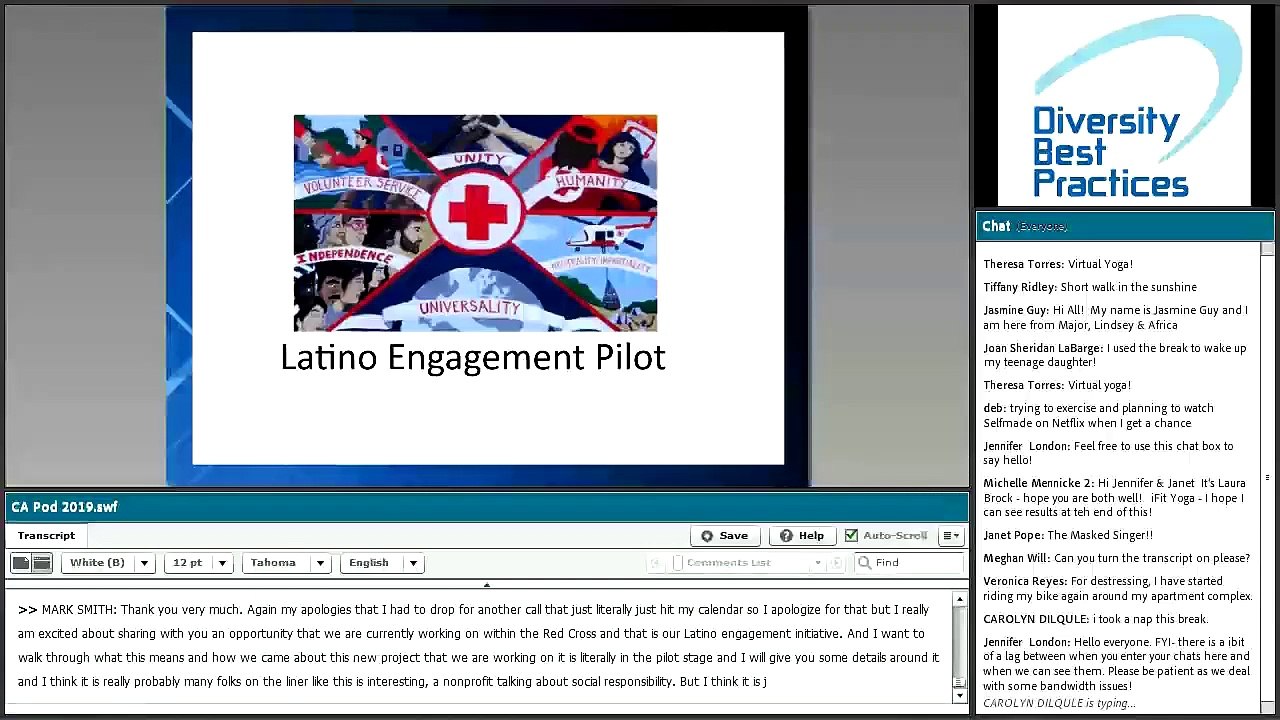Click Jasmine Guy's chat introduction message
The height and width of the screenshot is (720, 1280).
coord(1116,318)
